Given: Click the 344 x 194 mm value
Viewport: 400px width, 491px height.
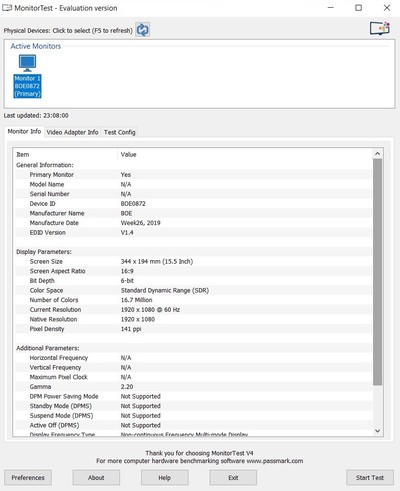Looking at the screenshot, I should [157, 262].
